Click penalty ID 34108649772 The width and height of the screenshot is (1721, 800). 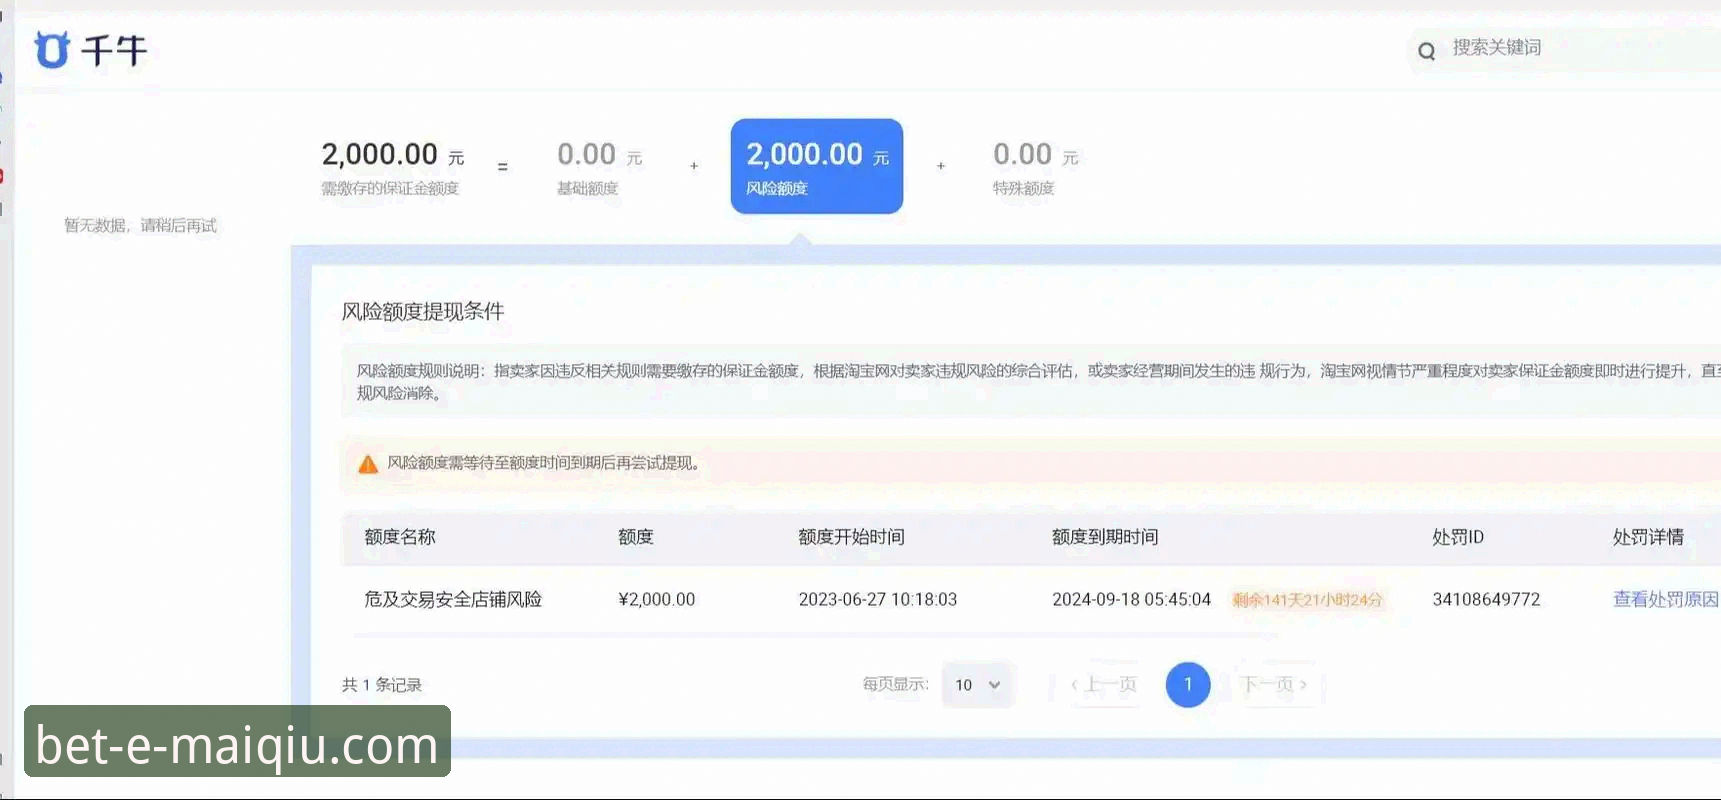click(x=1486, y=599)
